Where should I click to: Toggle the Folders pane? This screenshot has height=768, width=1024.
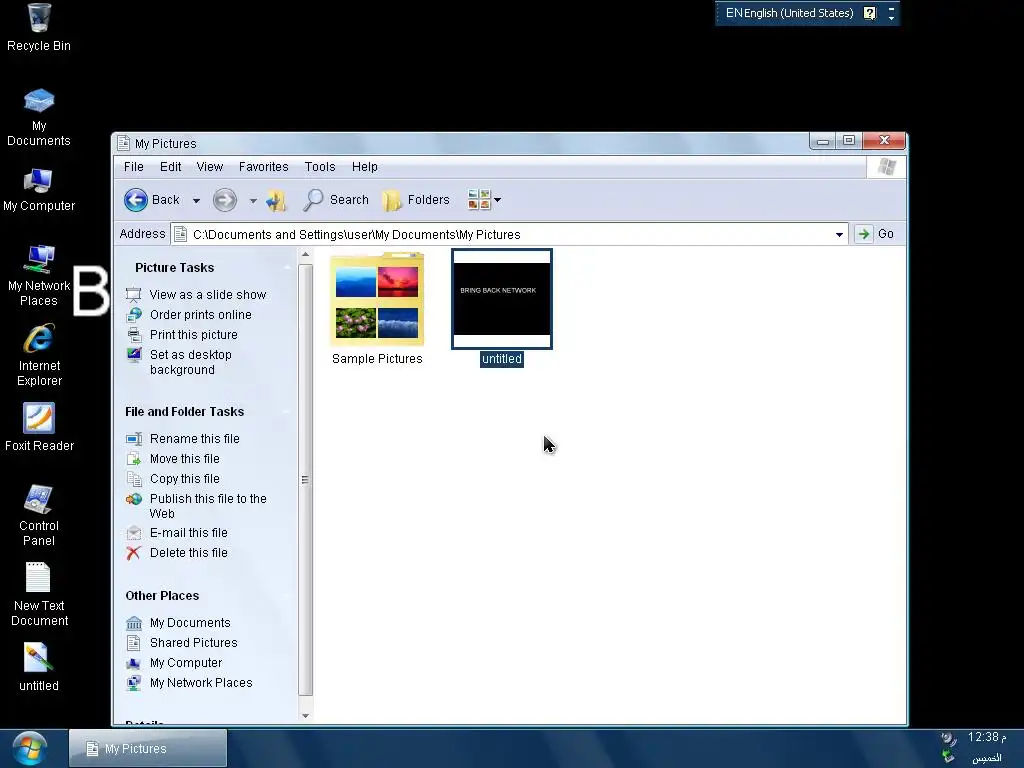(x=417, y=200)
